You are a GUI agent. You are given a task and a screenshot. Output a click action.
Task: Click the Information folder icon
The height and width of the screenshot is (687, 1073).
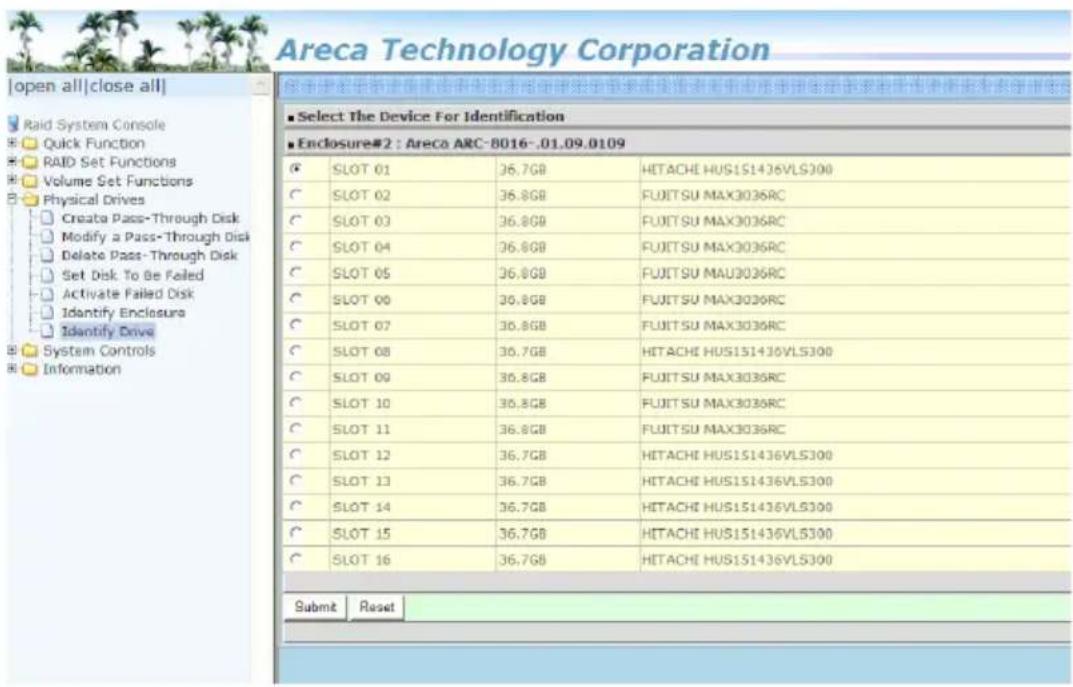click(x=29, y=370)
